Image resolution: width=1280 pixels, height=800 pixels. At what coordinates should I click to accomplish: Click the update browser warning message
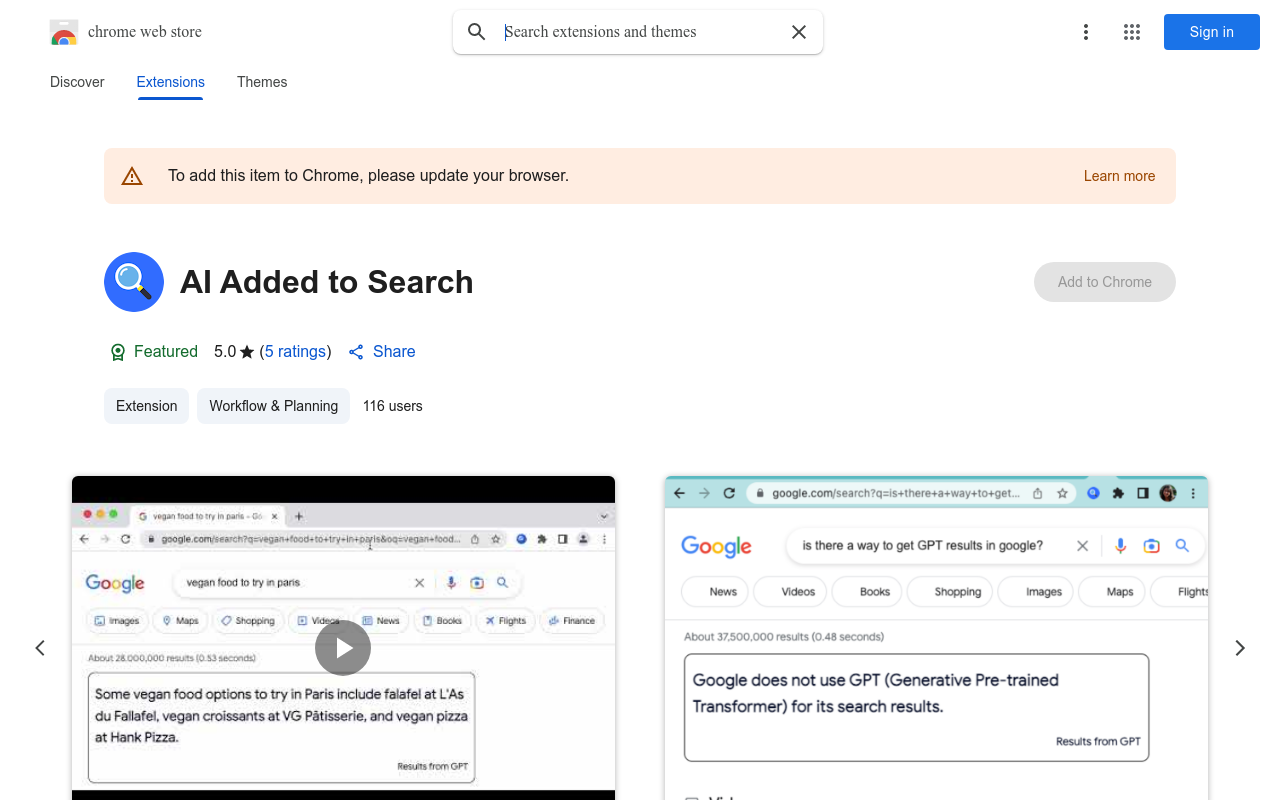click(368, 176)
